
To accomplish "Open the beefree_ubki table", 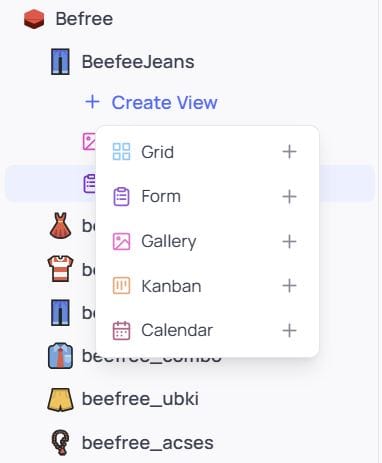I will click(x=140, y=399).
